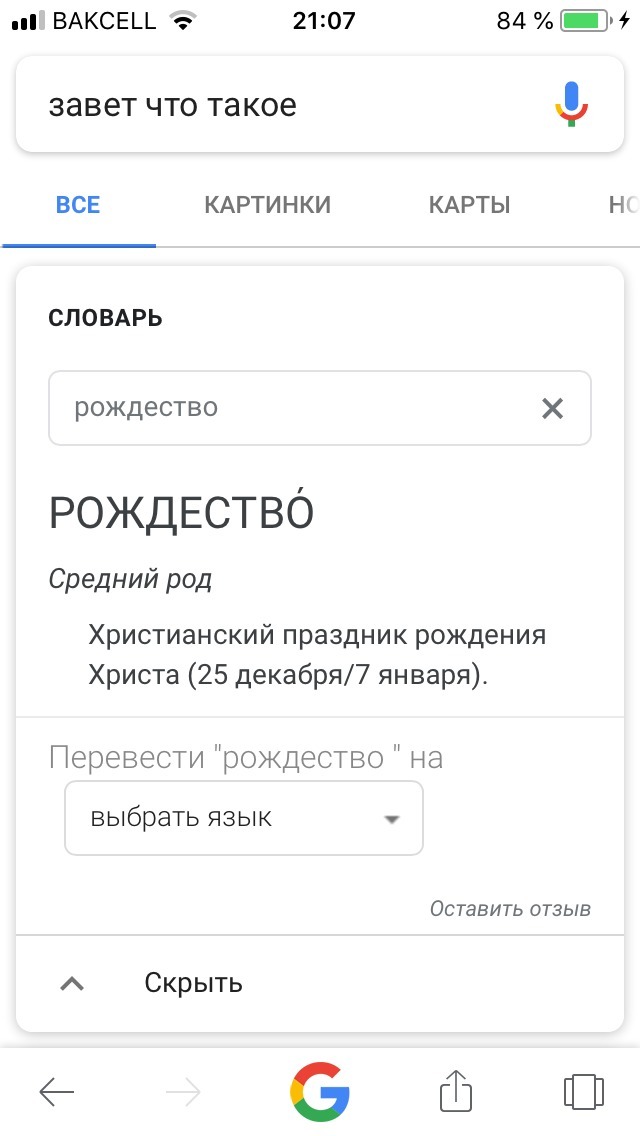Screen dimensions: 640x1136
Task: Tap the battery indicator in status bar
Action: (585, 21)
